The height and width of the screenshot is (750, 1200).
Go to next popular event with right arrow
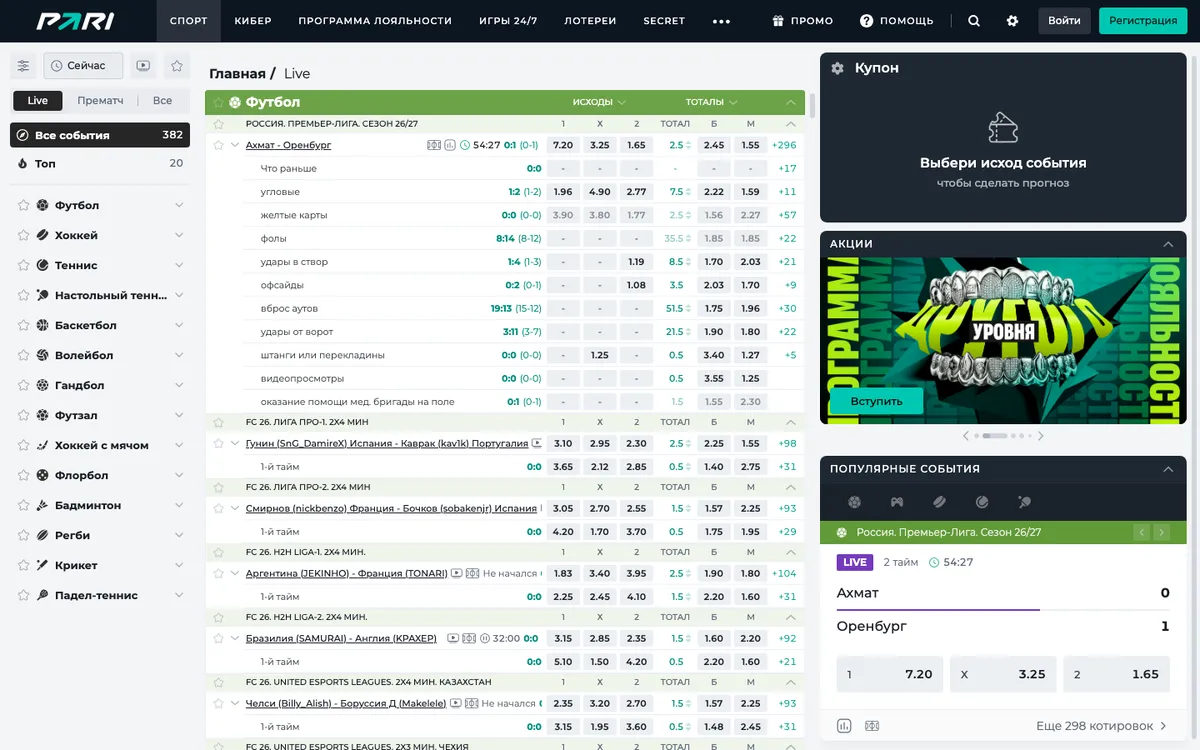(1162, 533)
